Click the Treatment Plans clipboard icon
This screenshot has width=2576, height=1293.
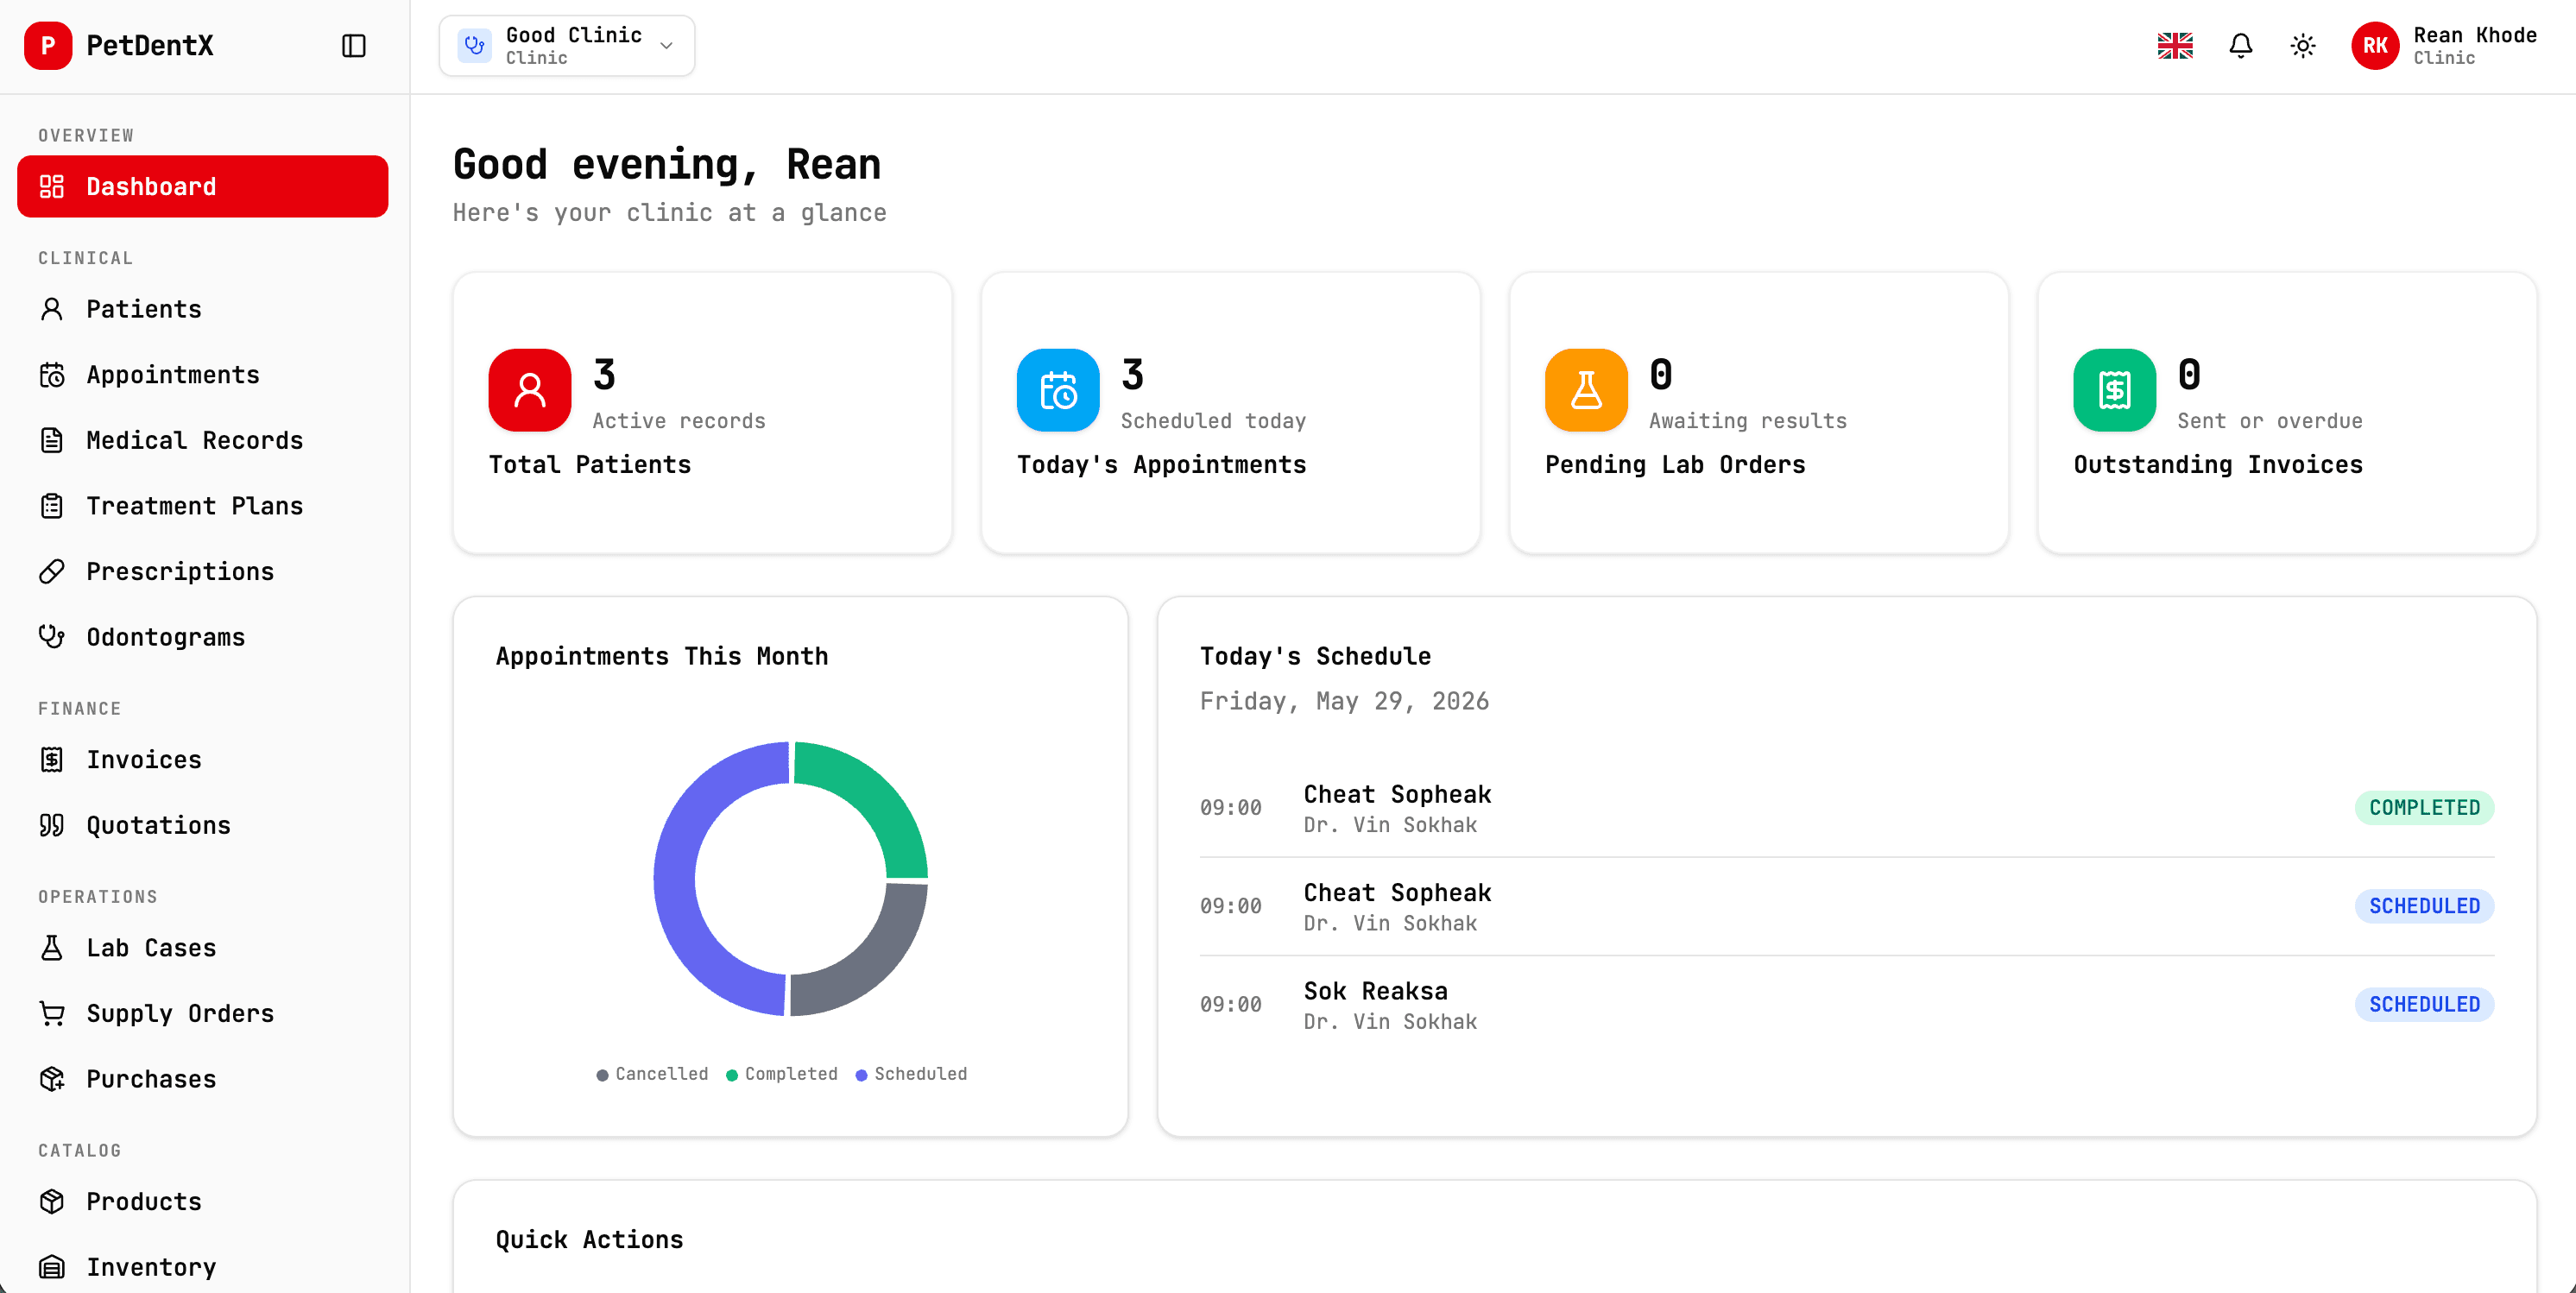coord(52,506)
